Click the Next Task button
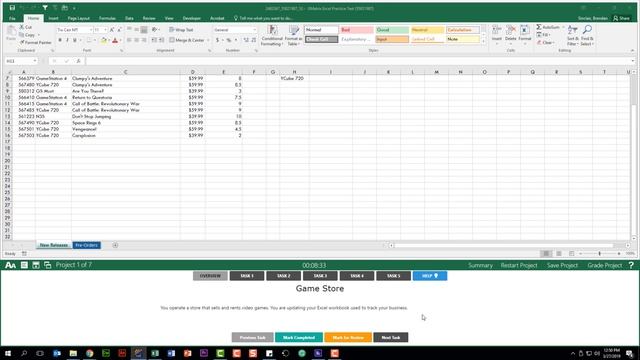This screenshot has width=640, height=360. [391, 338]
